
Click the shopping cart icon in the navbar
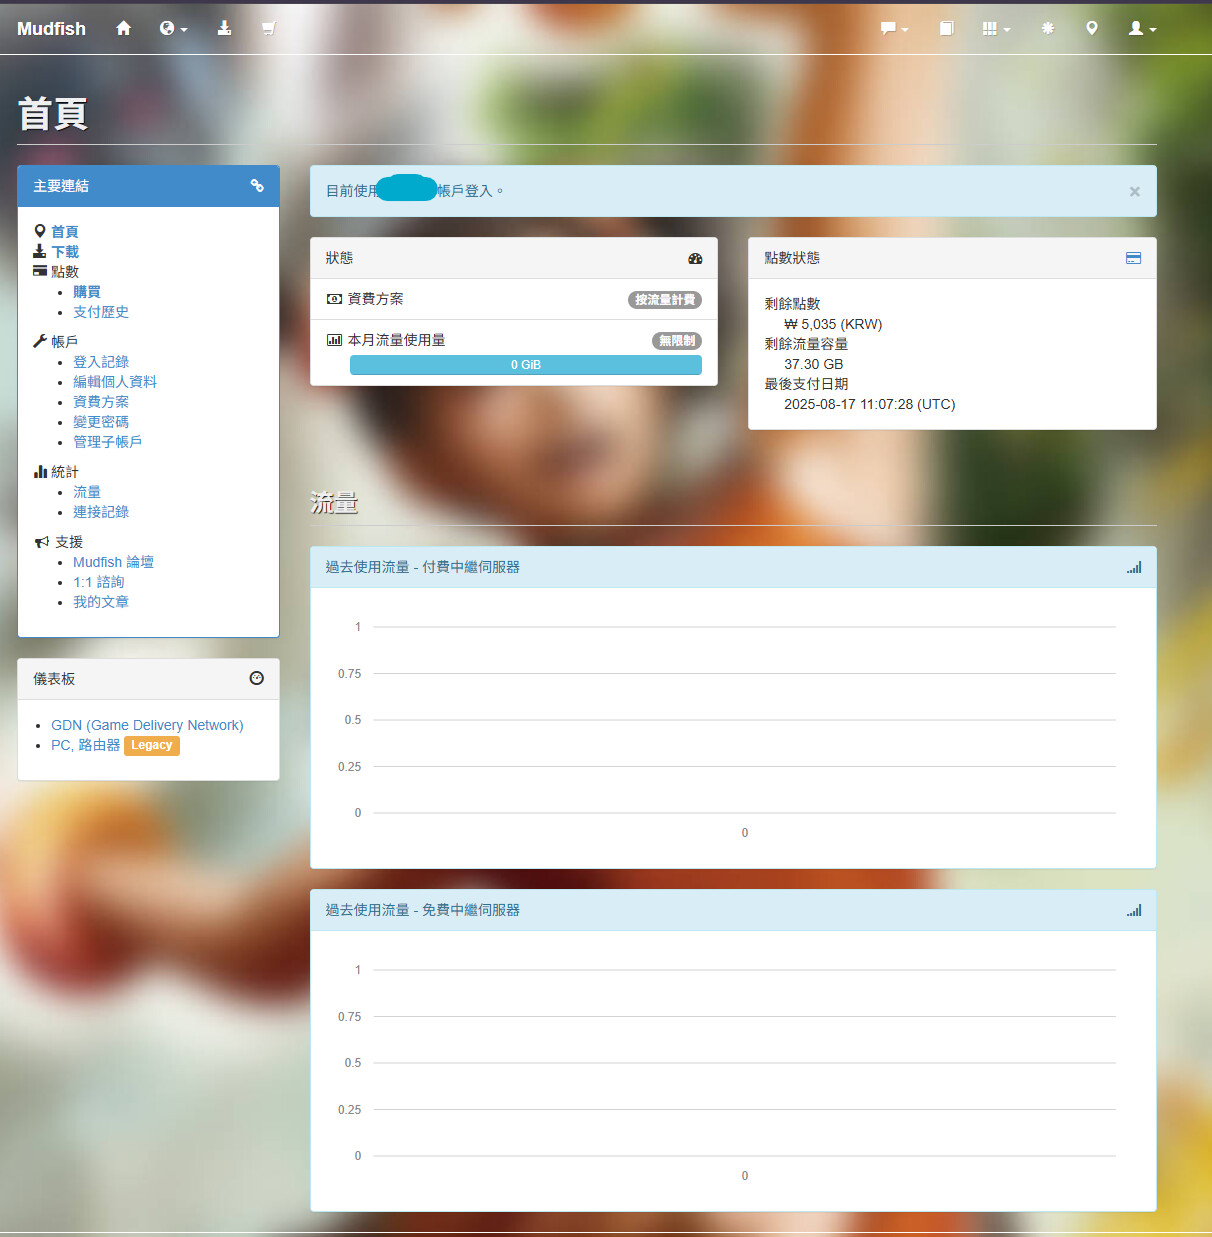[268, 28]
